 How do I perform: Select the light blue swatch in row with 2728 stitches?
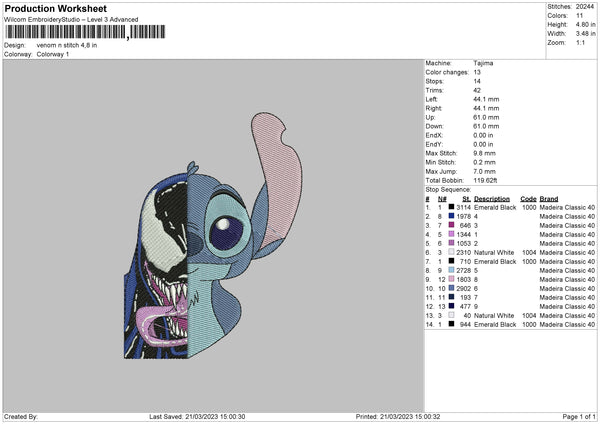452,270
